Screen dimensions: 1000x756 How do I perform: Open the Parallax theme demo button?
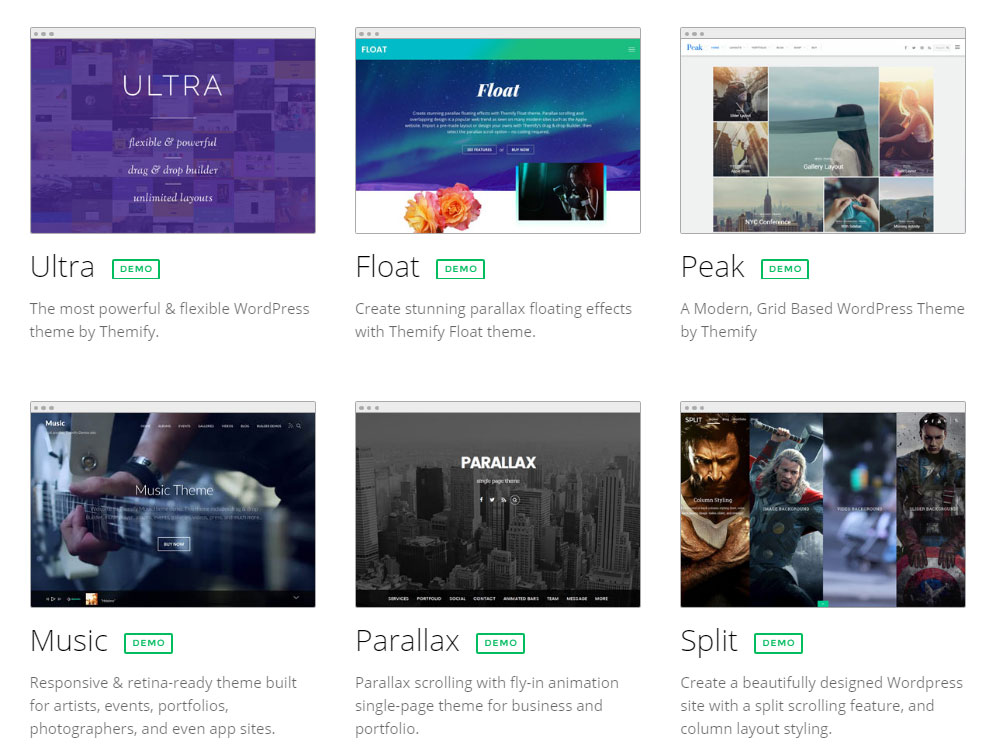(500, 642)
